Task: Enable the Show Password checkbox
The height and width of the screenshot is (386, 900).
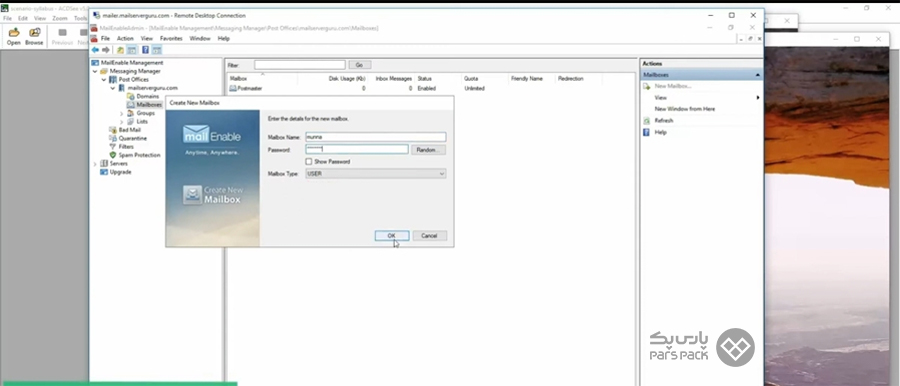Action: coord(309,162)
